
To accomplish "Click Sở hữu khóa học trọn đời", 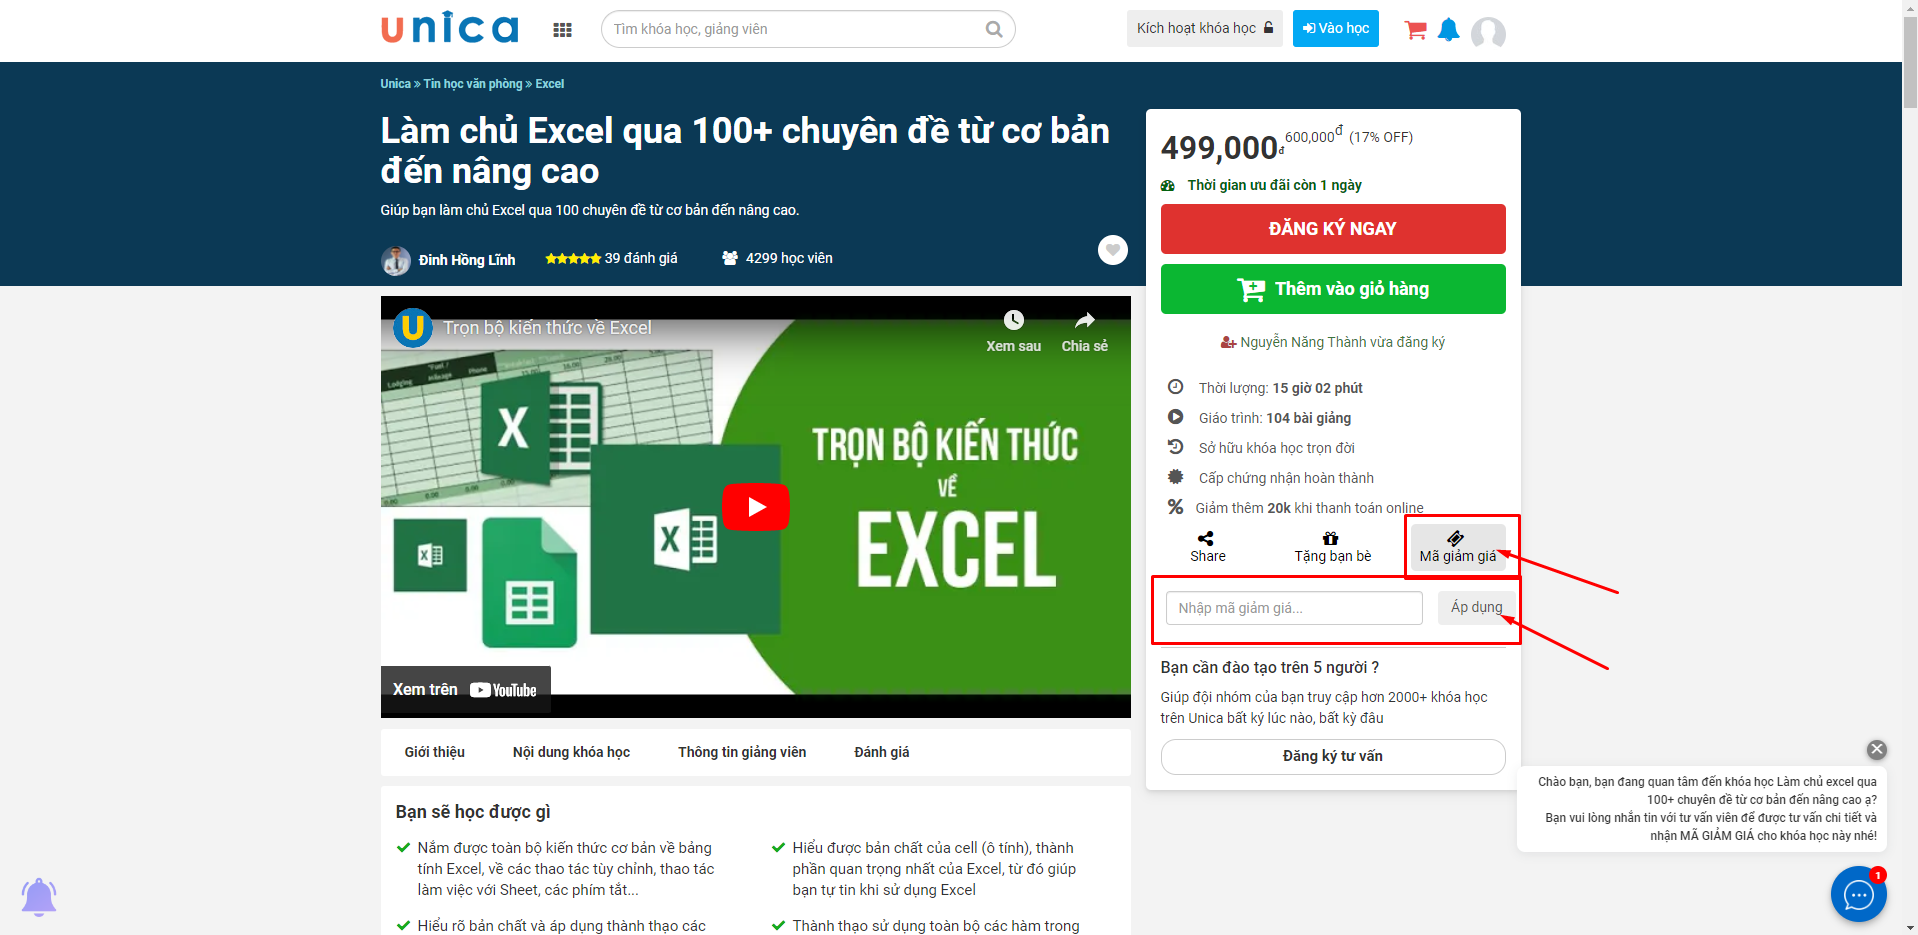I will point(1277,448).
